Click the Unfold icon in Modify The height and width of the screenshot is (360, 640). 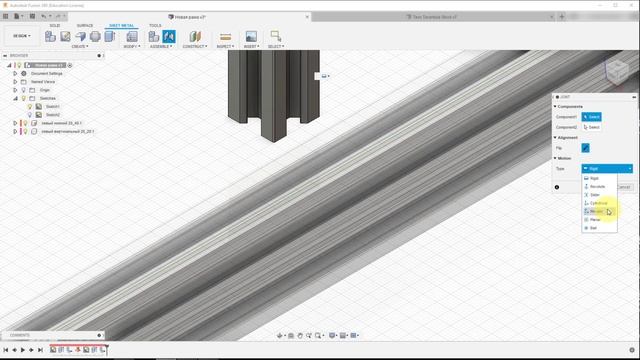131,36
